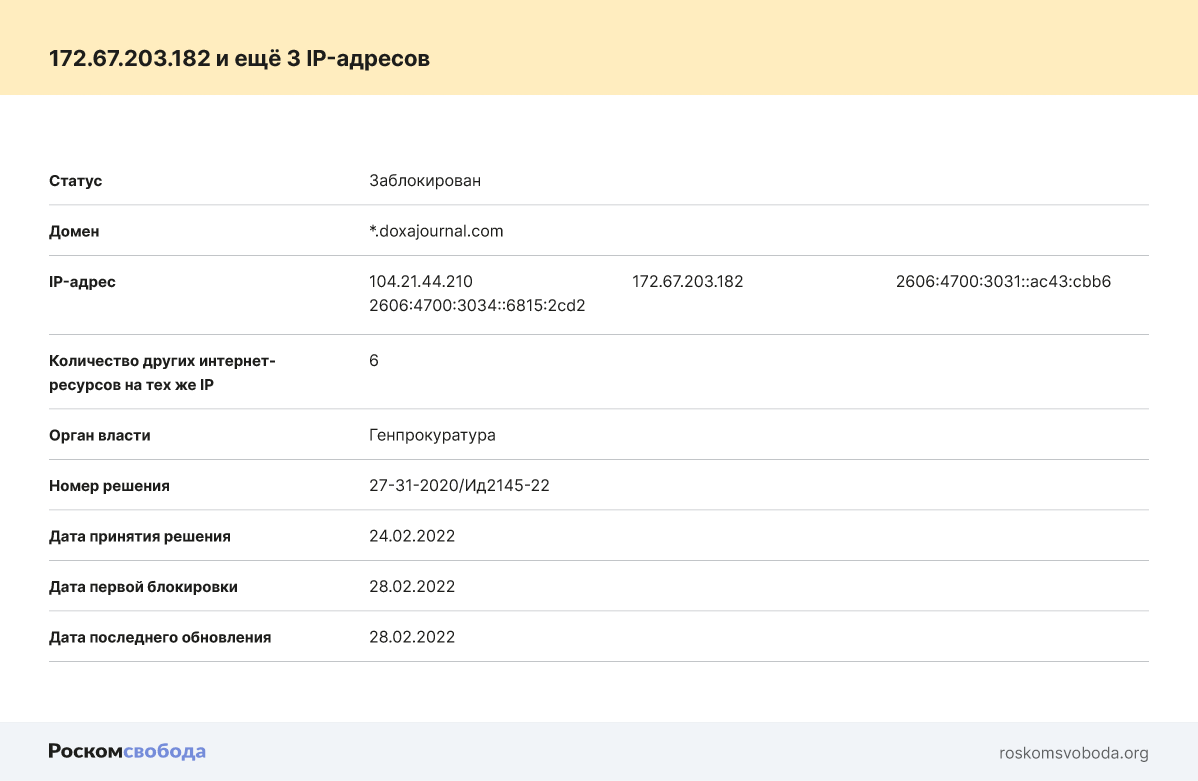Click the date next to Дата последнего обновления
Screen dimensions: 1198x781
[x=412, y=637]
